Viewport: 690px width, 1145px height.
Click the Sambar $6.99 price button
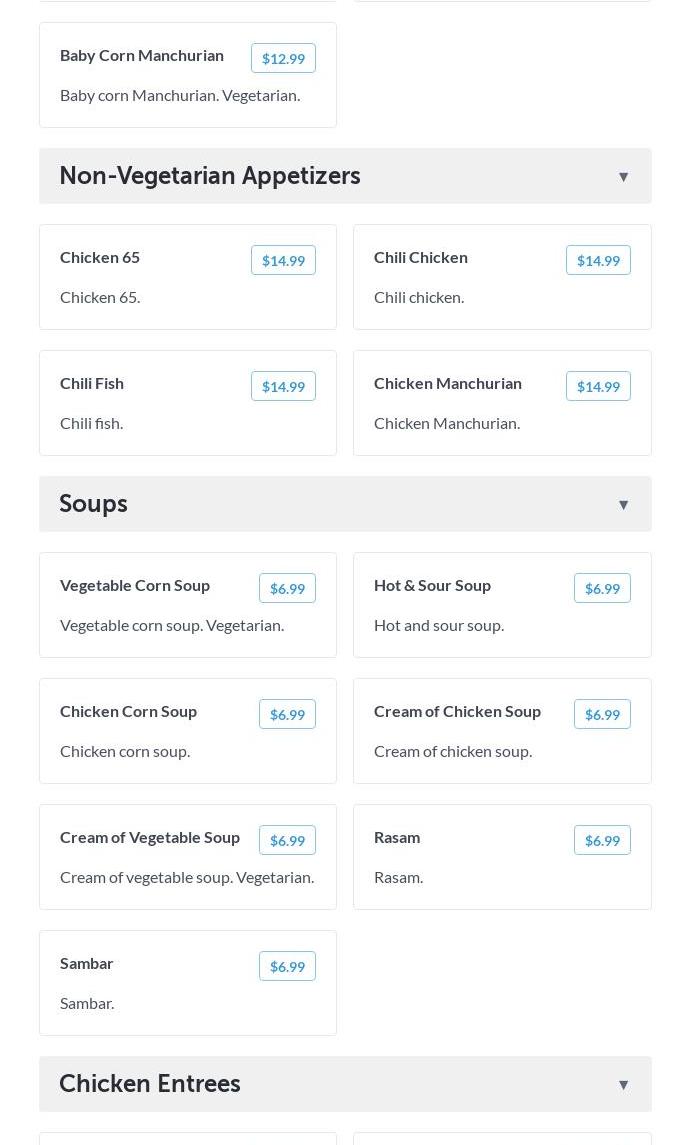tap(287, 966)
